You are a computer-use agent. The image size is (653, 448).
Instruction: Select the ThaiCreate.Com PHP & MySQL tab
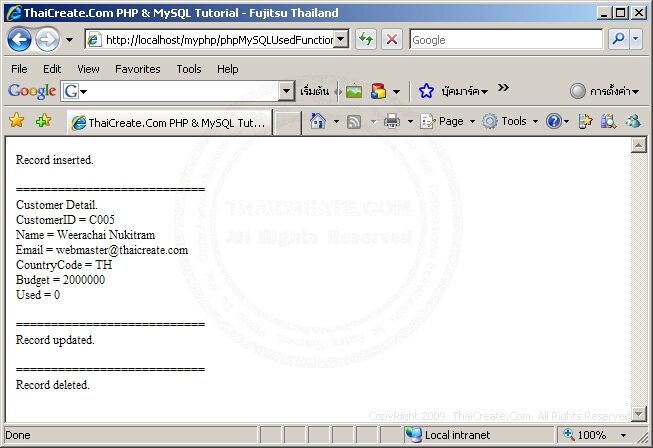169,123
